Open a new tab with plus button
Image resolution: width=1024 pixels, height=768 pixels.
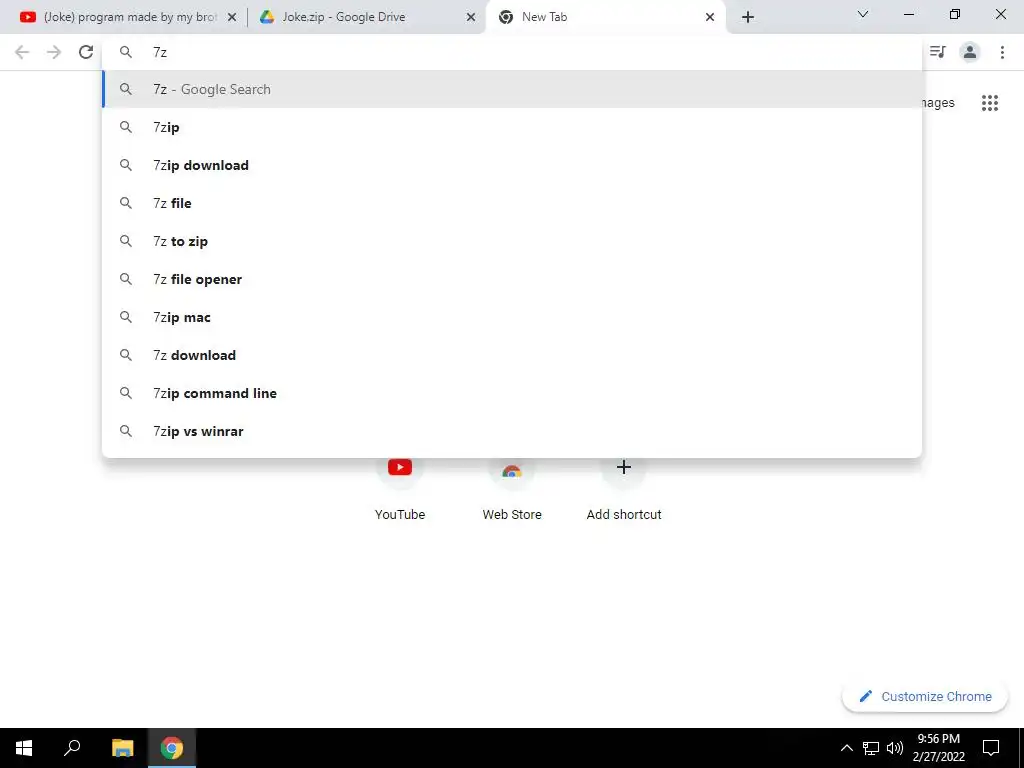coord(748,17)
